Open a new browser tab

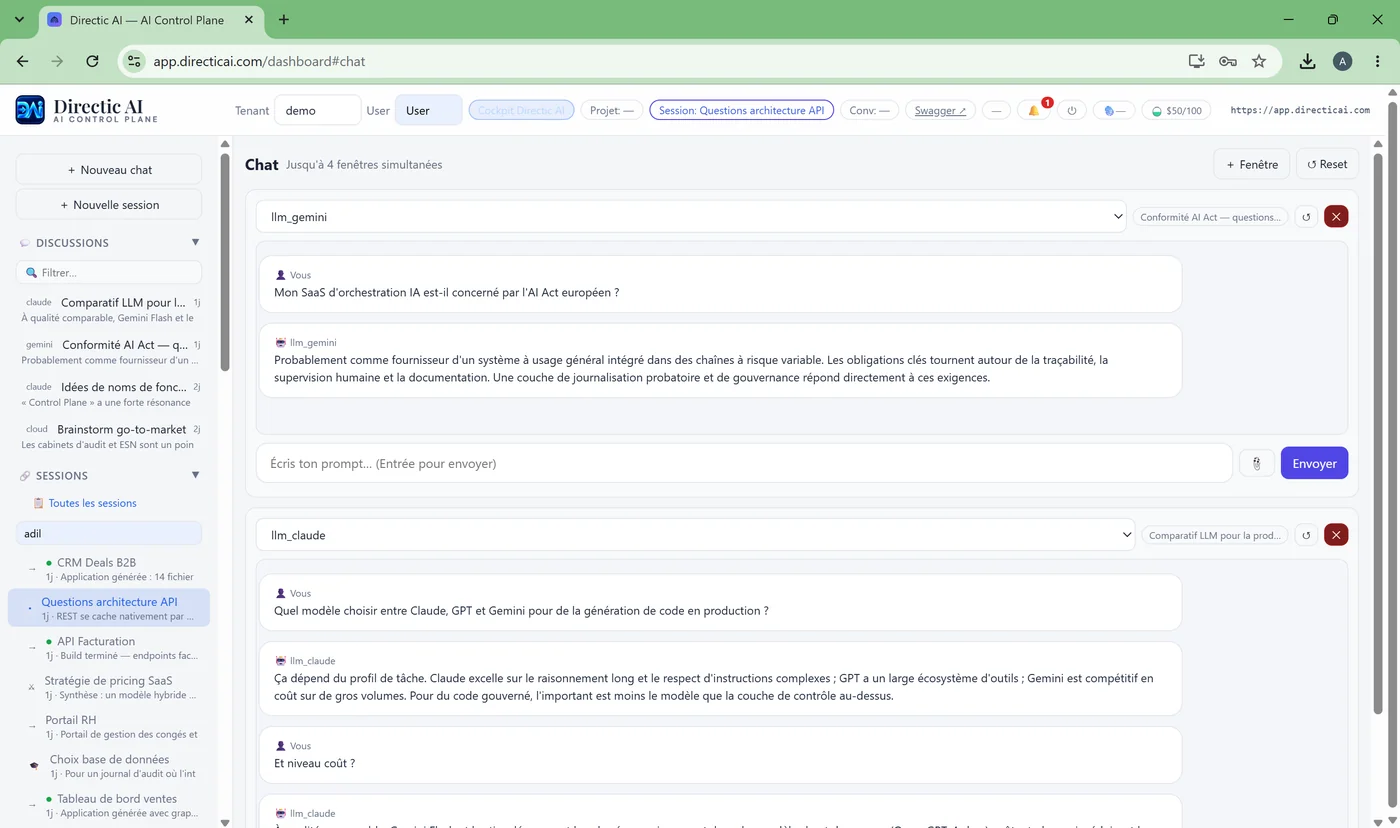(284, 19)
